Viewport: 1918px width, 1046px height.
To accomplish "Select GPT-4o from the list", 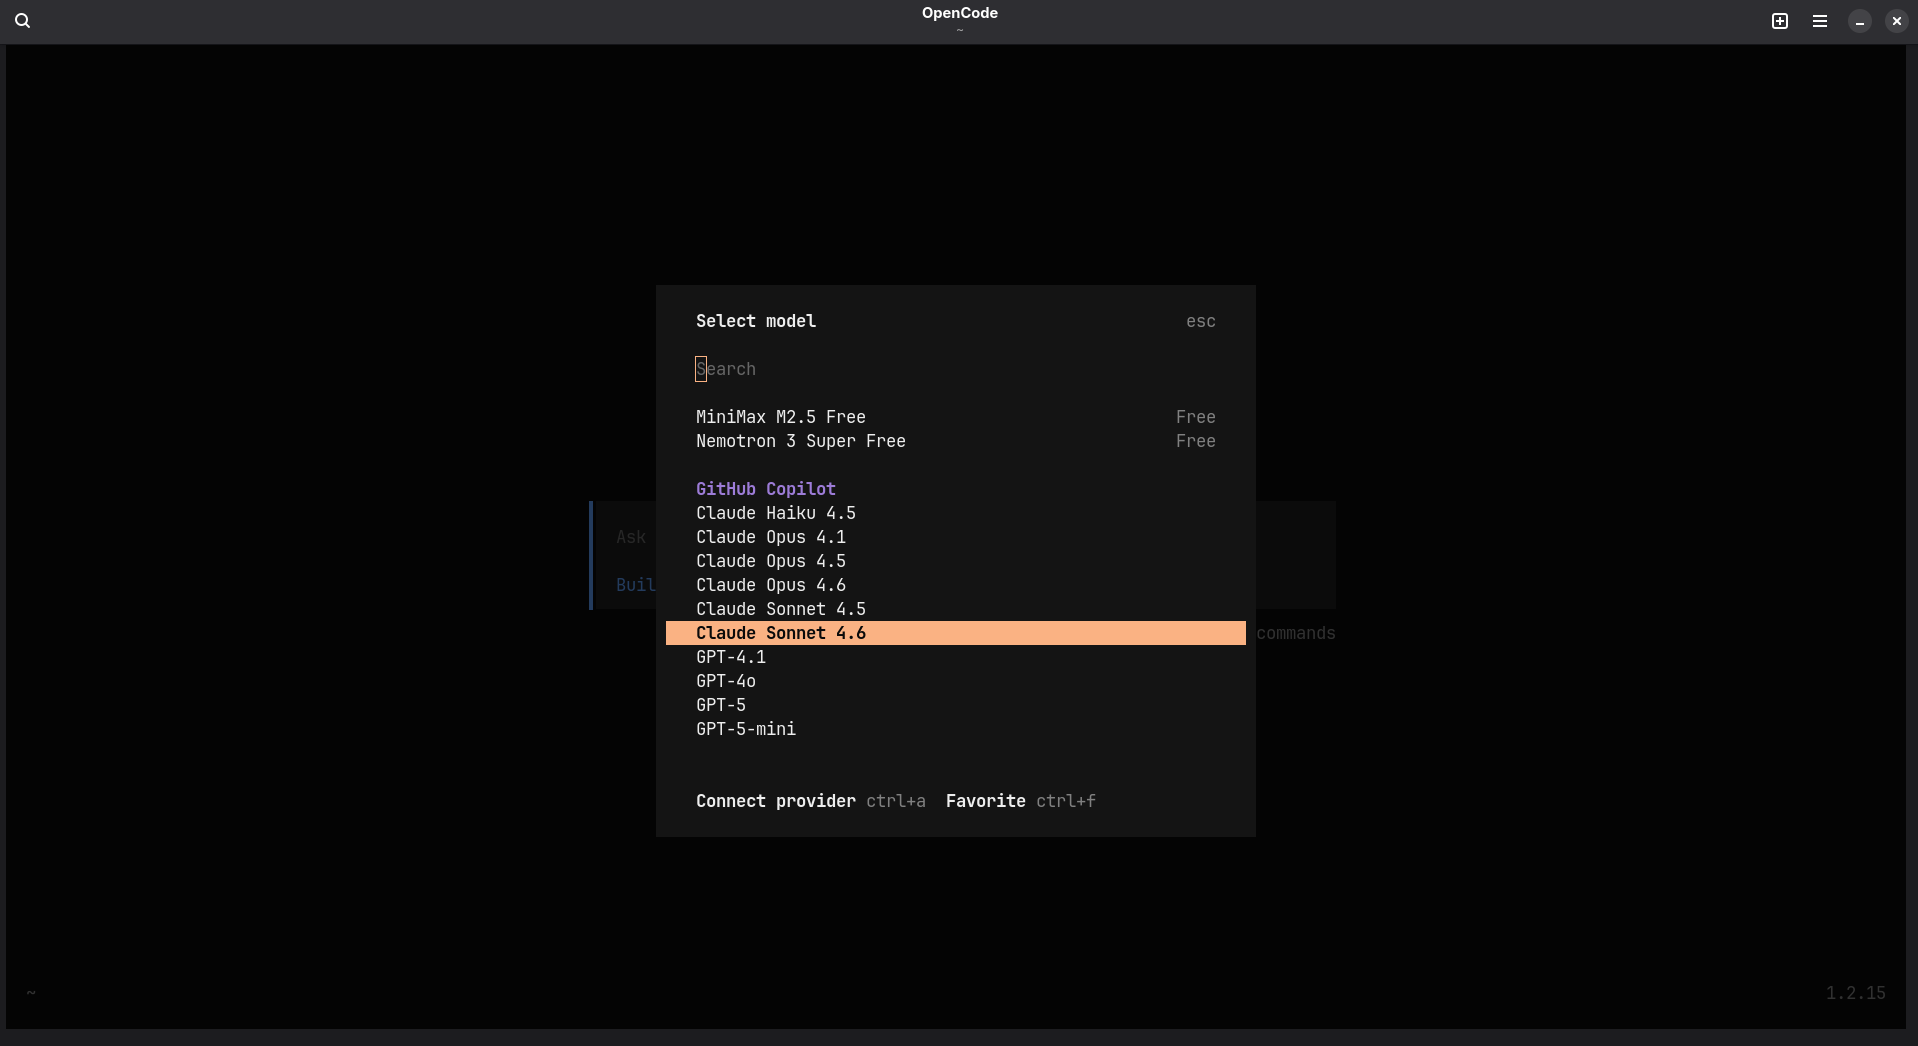I will (726, 681).
